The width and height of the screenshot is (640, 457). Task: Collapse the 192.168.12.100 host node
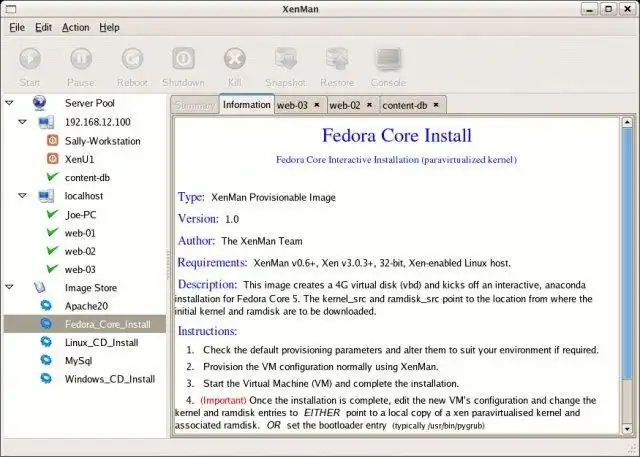point(22,122)
